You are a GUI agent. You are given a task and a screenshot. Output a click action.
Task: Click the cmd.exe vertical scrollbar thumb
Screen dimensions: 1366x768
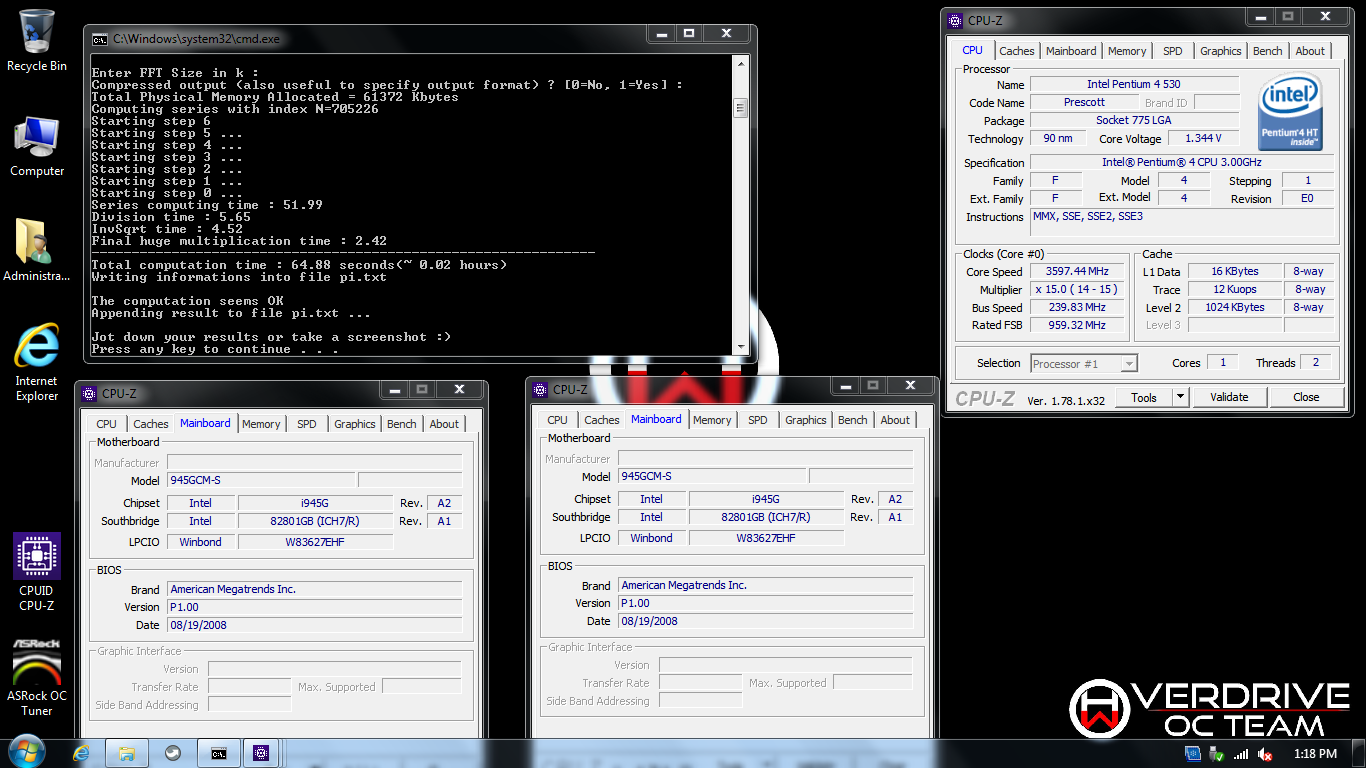[x=740, y=107]
